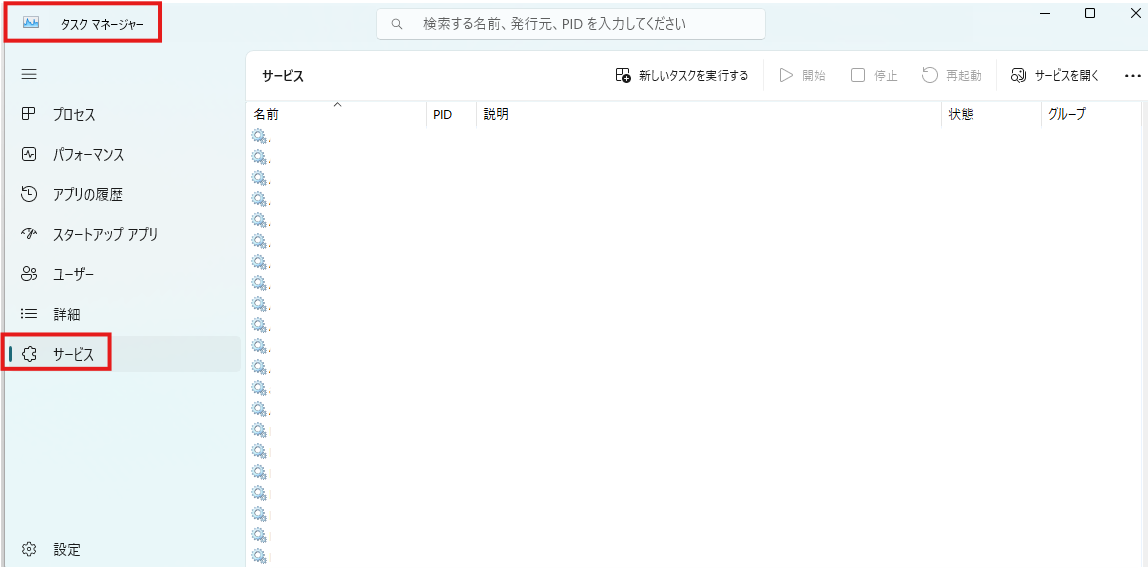Image resolution: width=1148 pixels, height=568 pixels.
Task: Click the 停止 (Stop) service button
Action: [x=874, y=75]
